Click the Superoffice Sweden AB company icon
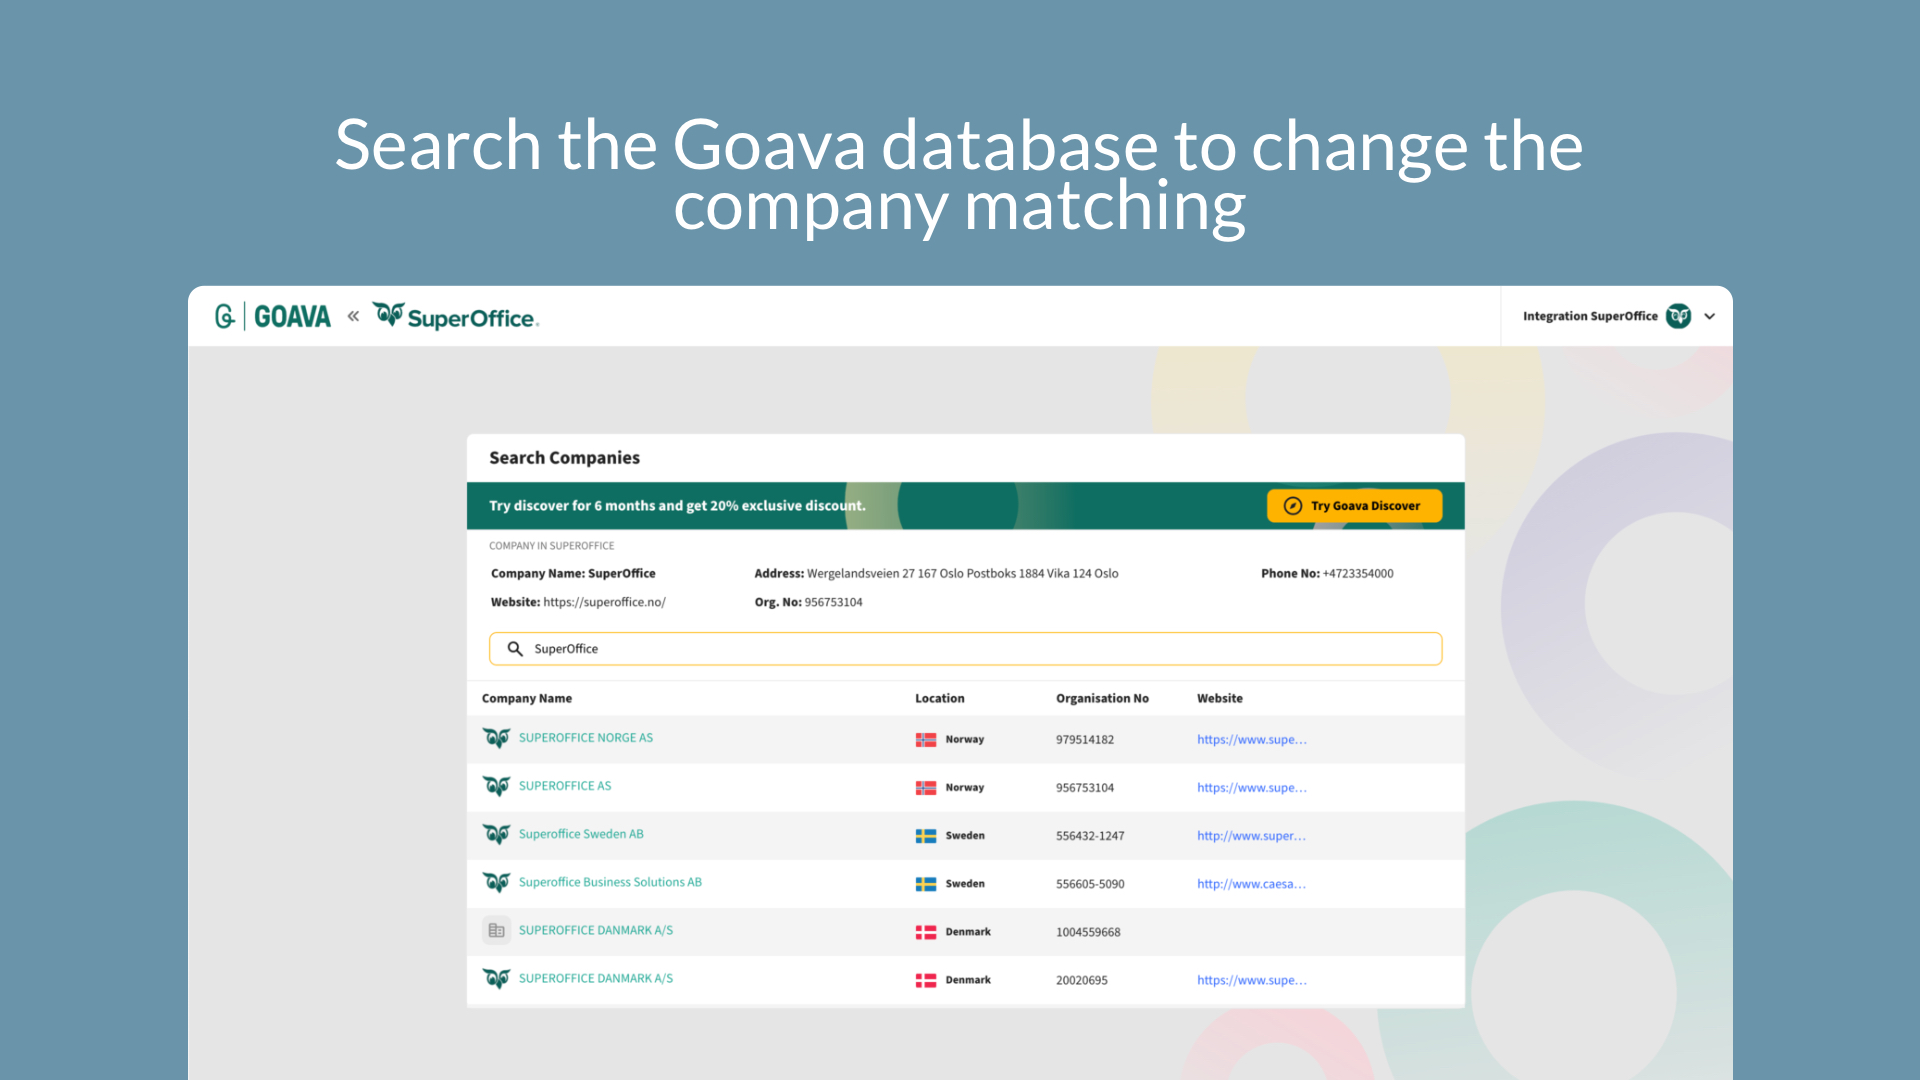The image size is (1920, 1080). [x=498, y=833]
